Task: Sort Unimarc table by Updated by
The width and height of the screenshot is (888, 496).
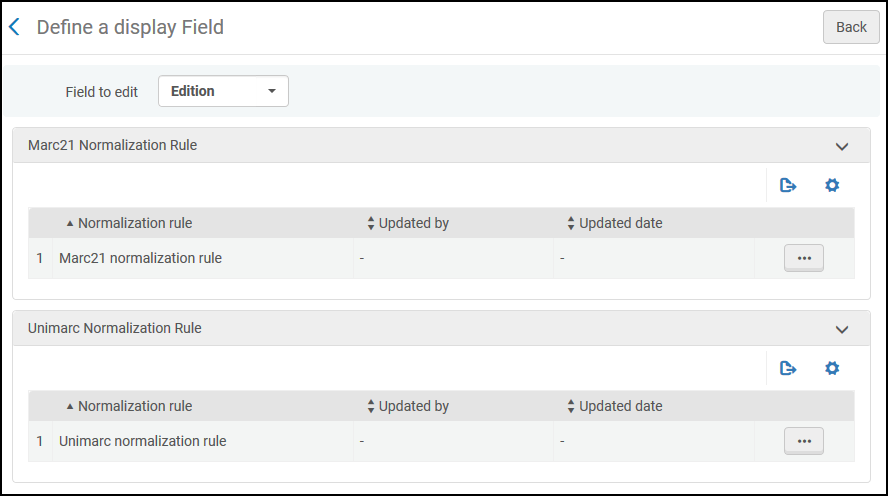Action: tap(408, 406)
